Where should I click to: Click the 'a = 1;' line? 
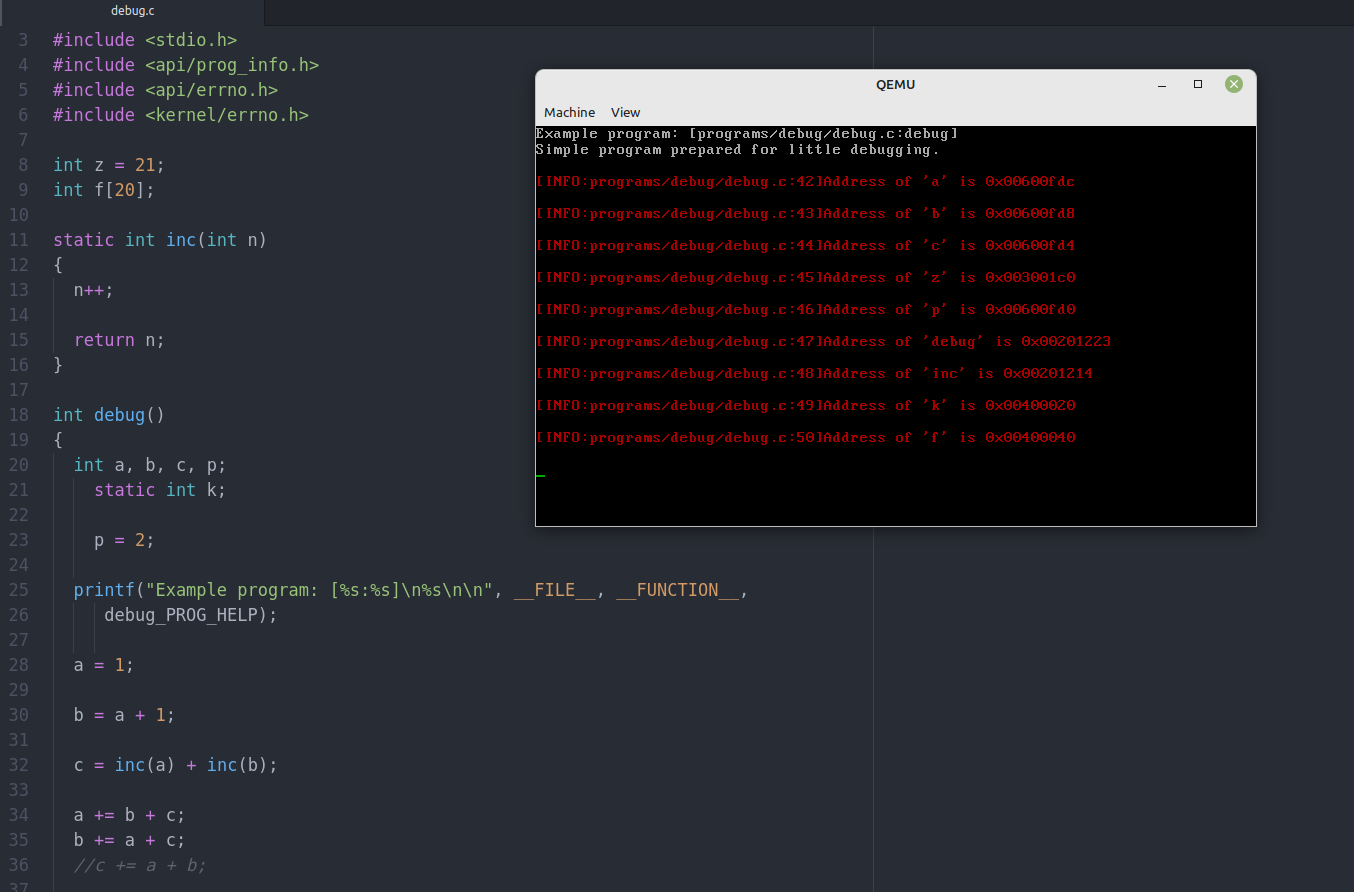104,665
